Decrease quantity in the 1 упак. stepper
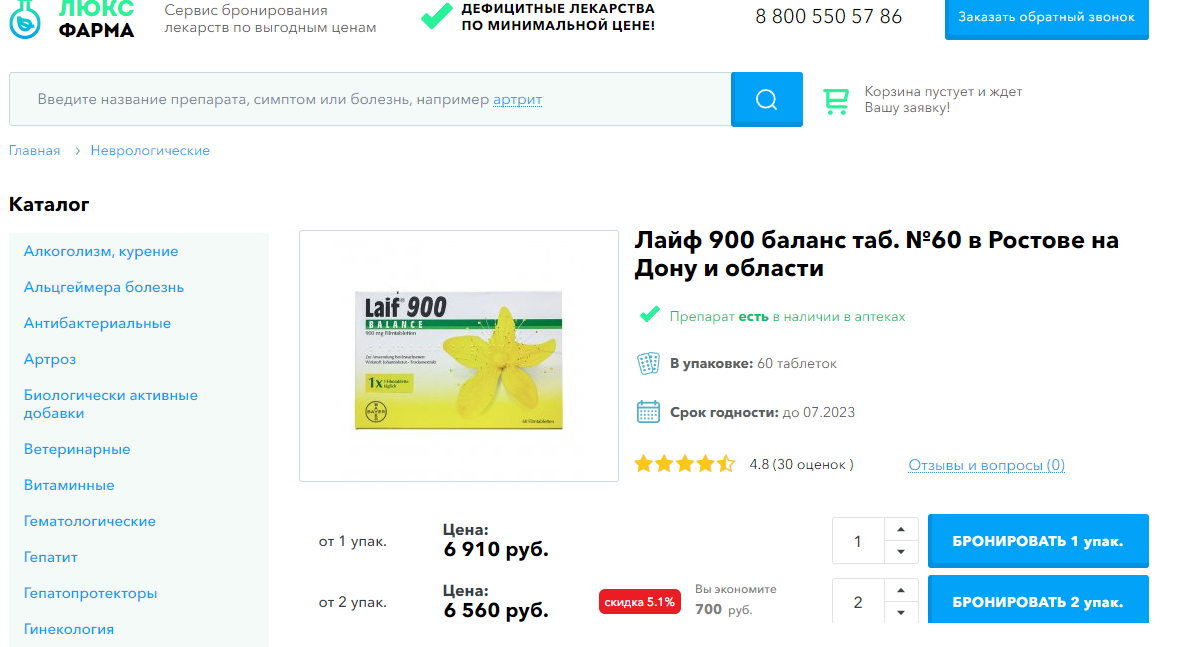 tap(901, 552)
